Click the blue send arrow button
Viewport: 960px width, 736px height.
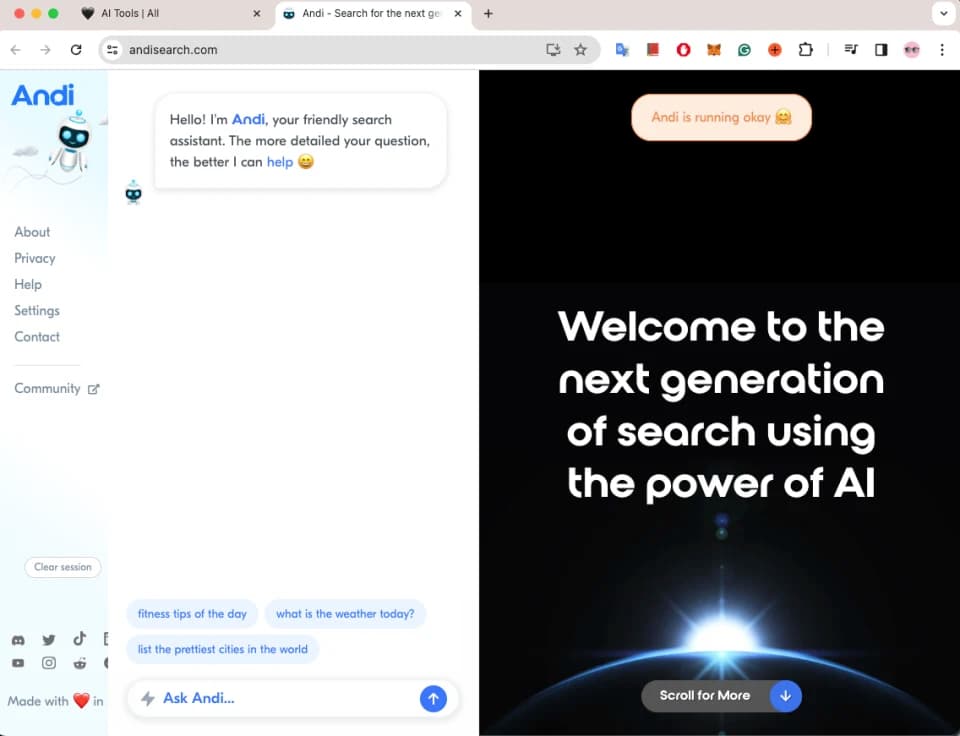433,699
